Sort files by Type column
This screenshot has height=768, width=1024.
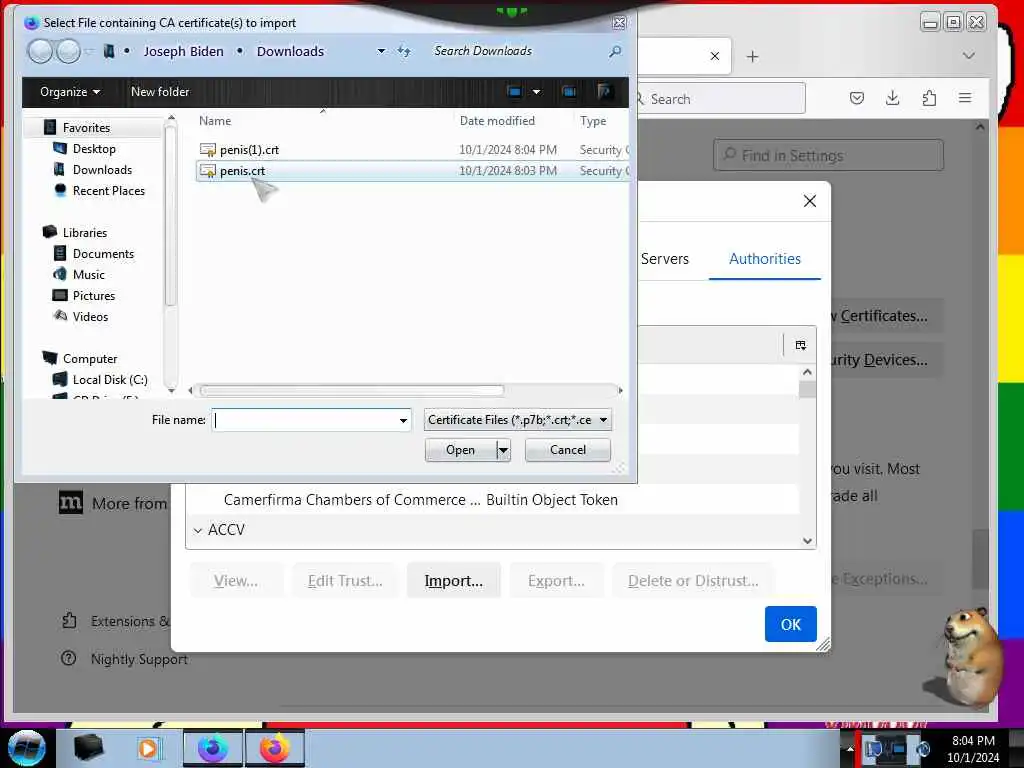coord(593,121)
